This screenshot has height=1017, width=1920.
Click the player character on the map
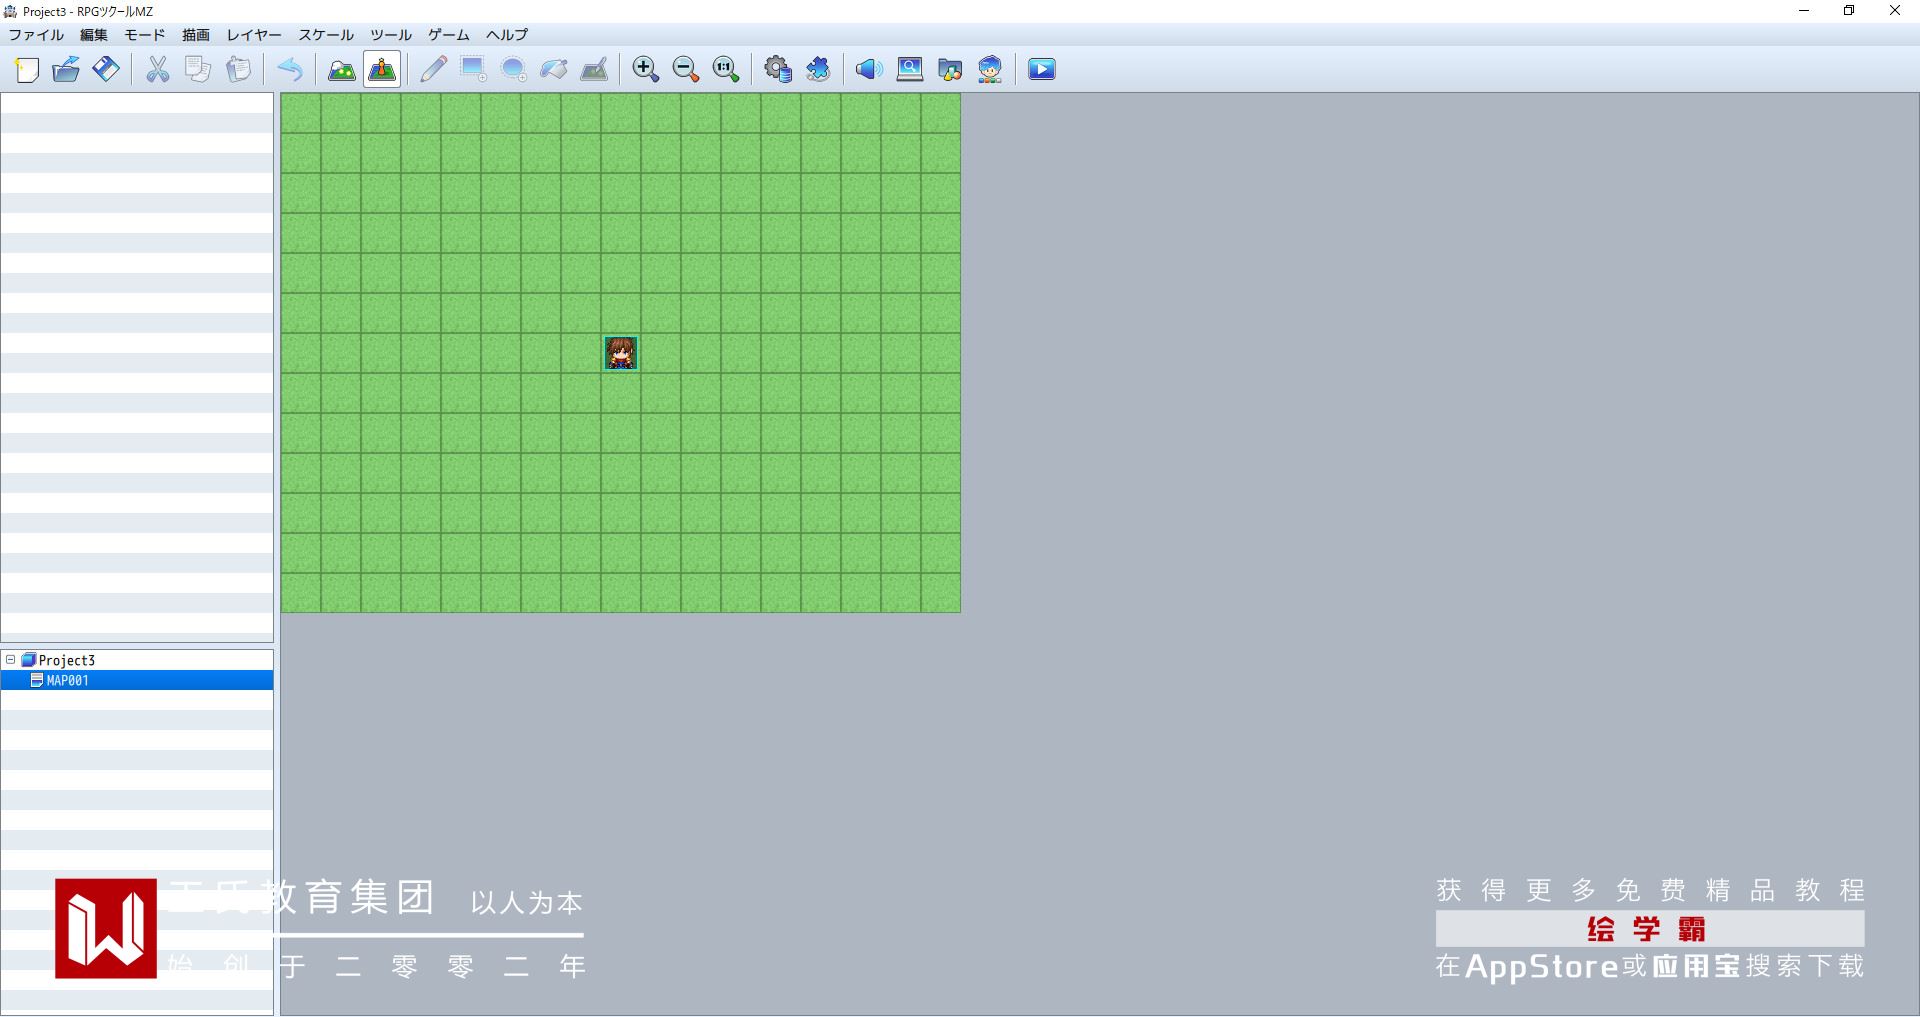[x=621, y=353]
